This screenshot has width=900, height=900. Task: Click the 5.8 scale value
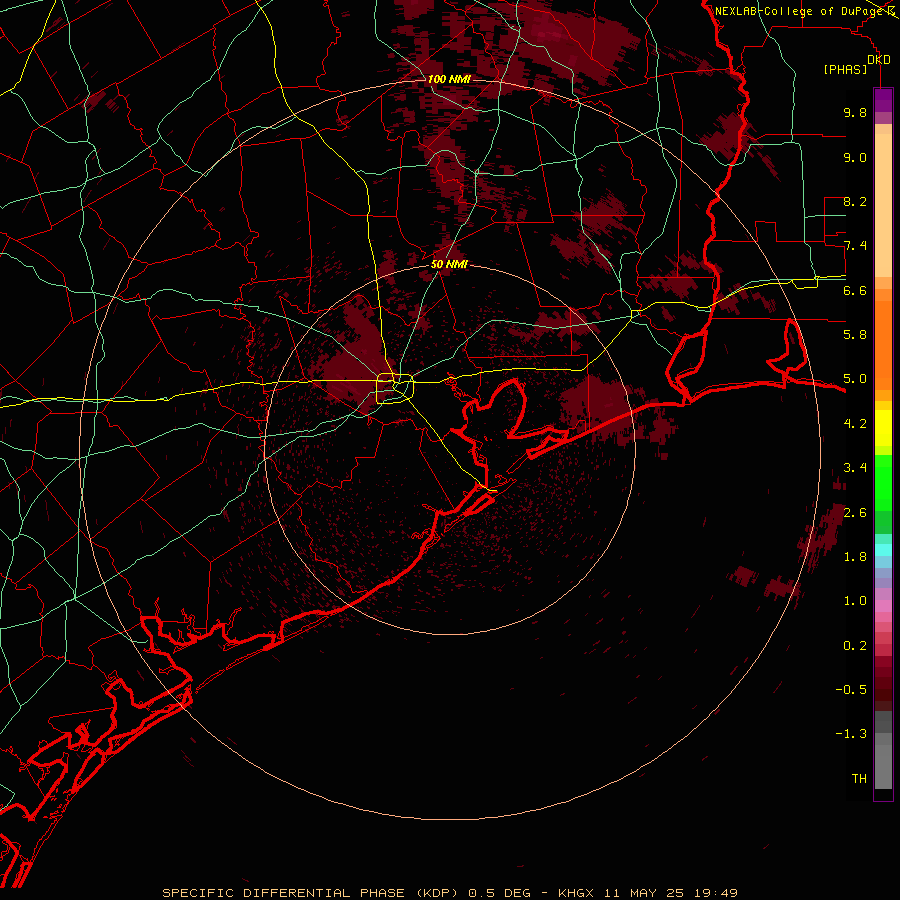point(855,335)
